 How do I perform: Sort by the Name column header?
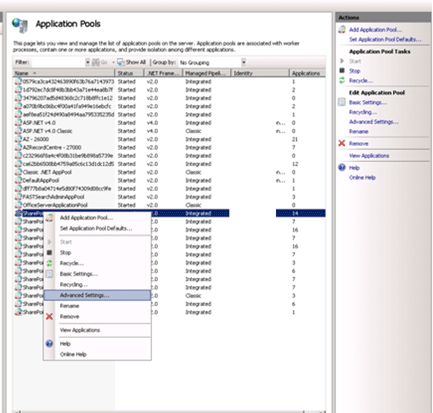pos(64,73)
